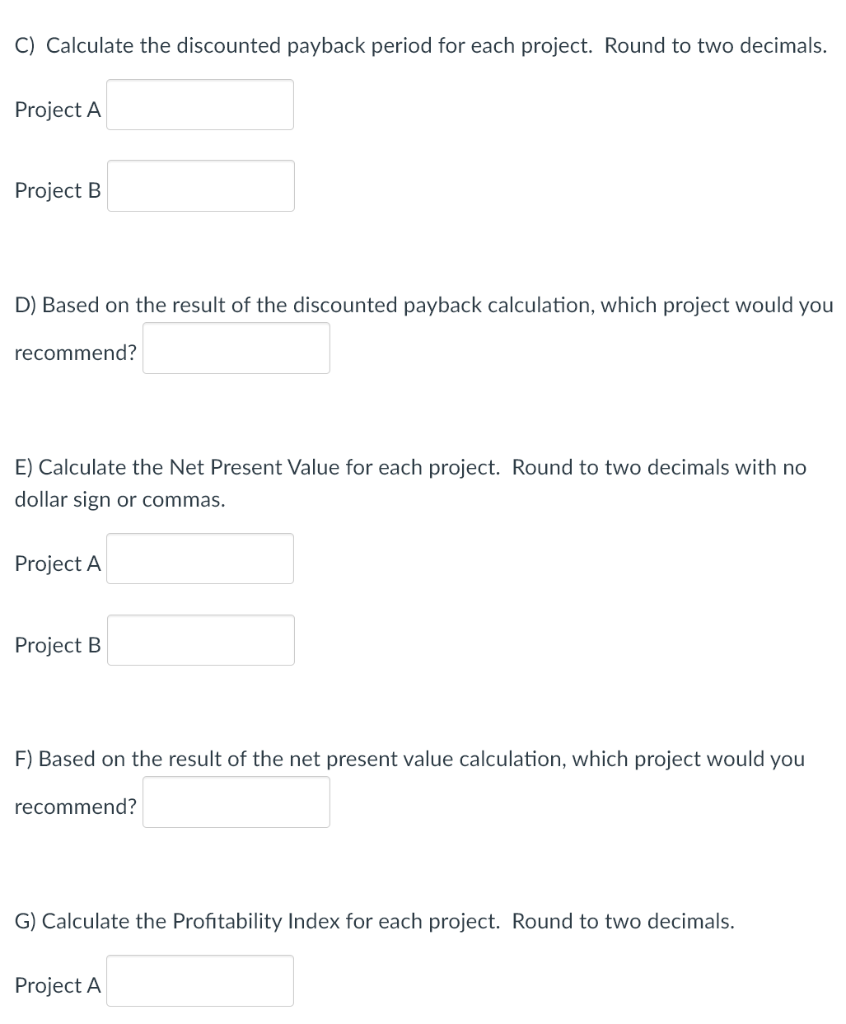The image size is (846, 1024).
Task: Activate the Profitability Index answer field
Action: [199, 981]
